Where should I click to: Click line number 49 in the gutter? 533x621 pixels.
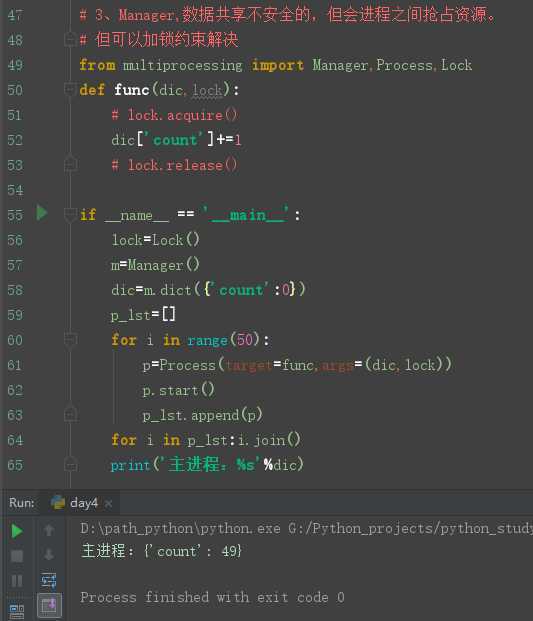(15, 65)
